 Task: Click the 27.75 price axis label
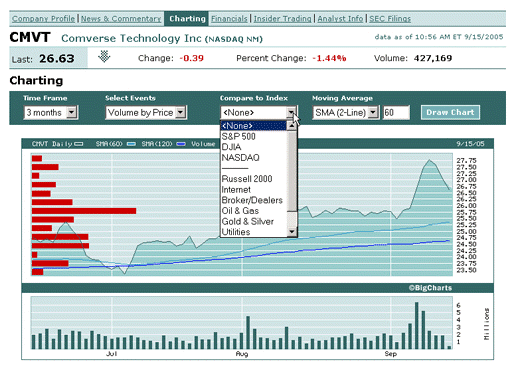pos(466,160)
